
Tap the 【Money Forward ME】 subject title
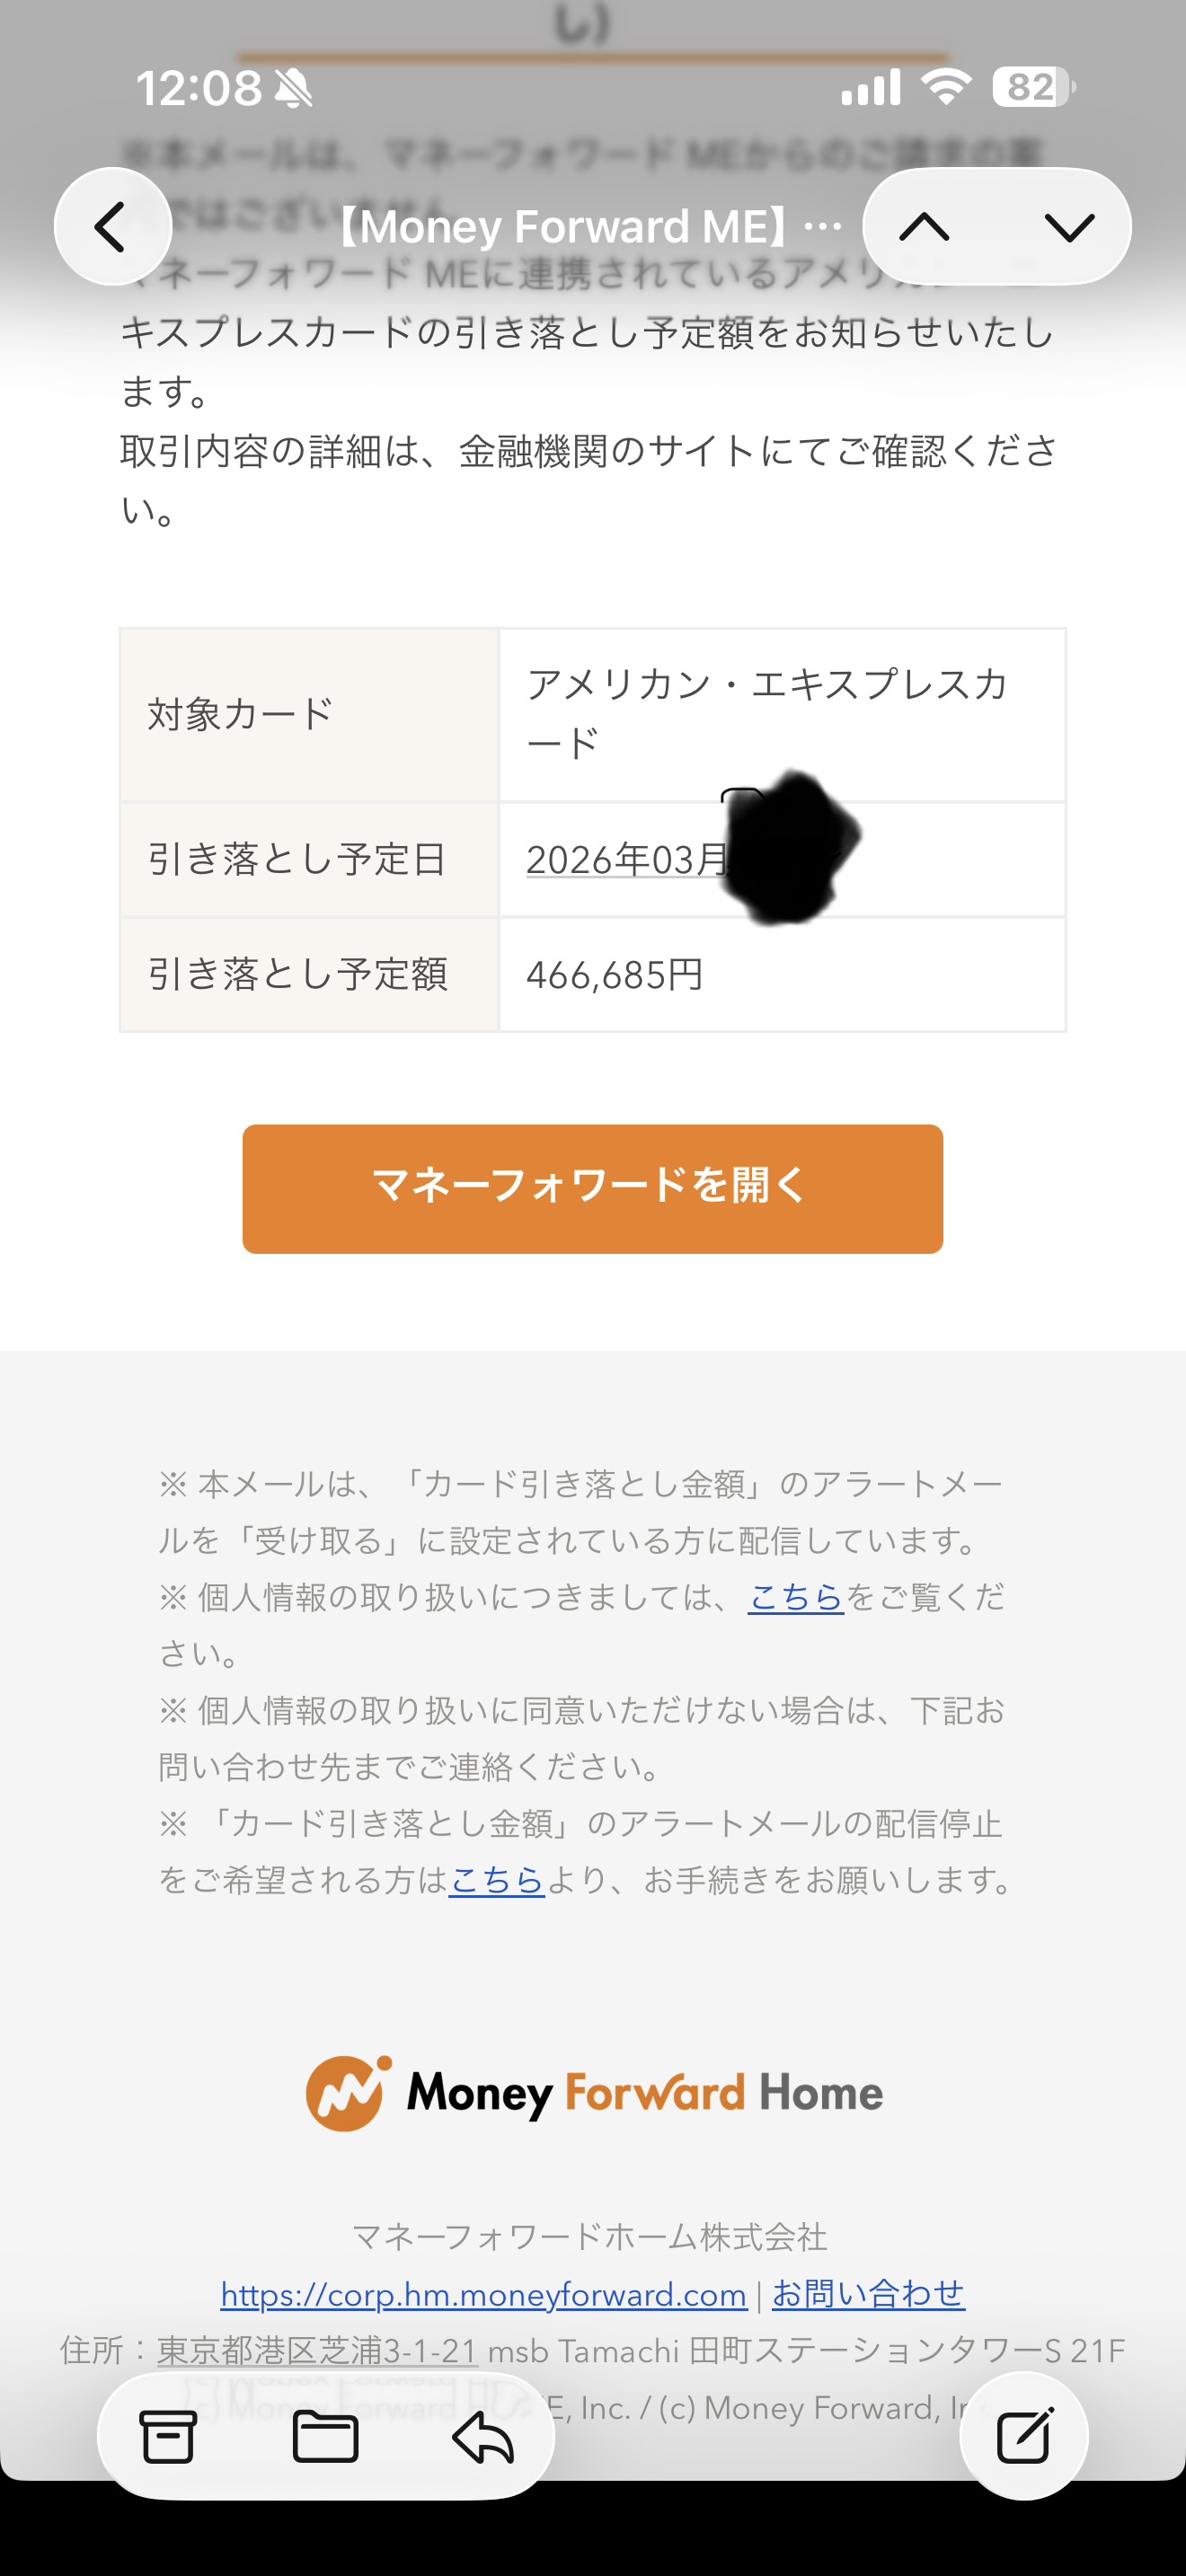(x=585, y=227)
